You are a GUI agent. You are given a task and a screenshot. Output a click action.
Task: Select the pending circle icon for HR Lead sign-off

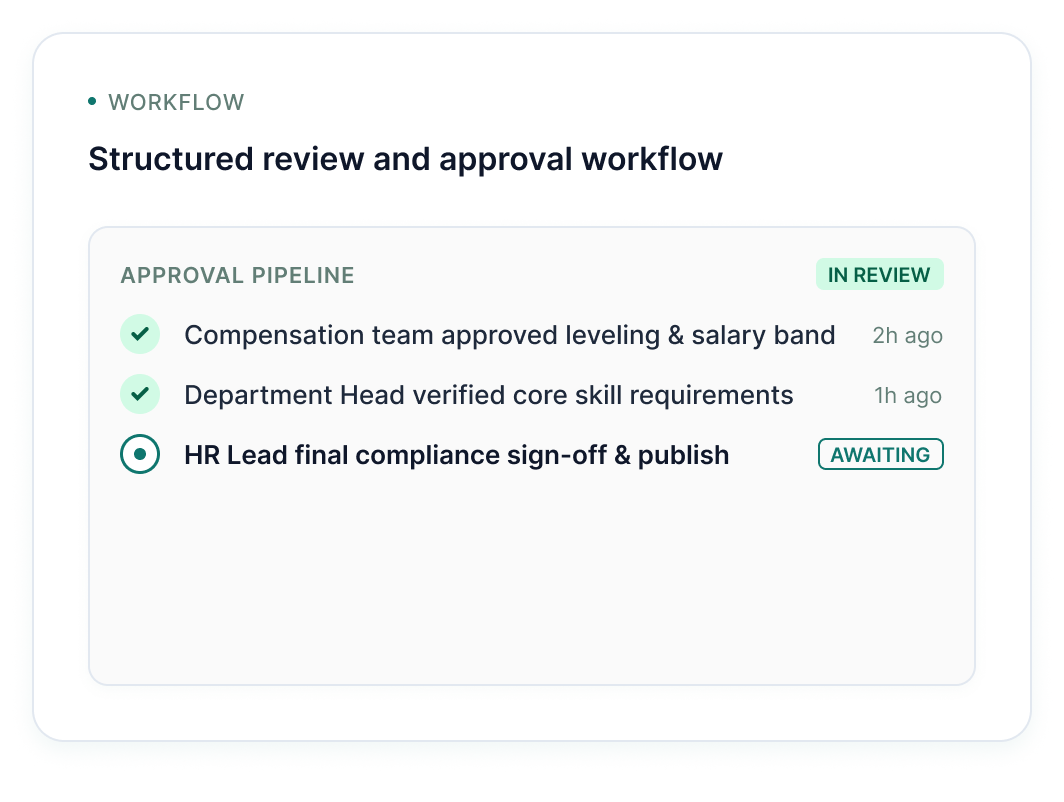click(x=140, y=454)
